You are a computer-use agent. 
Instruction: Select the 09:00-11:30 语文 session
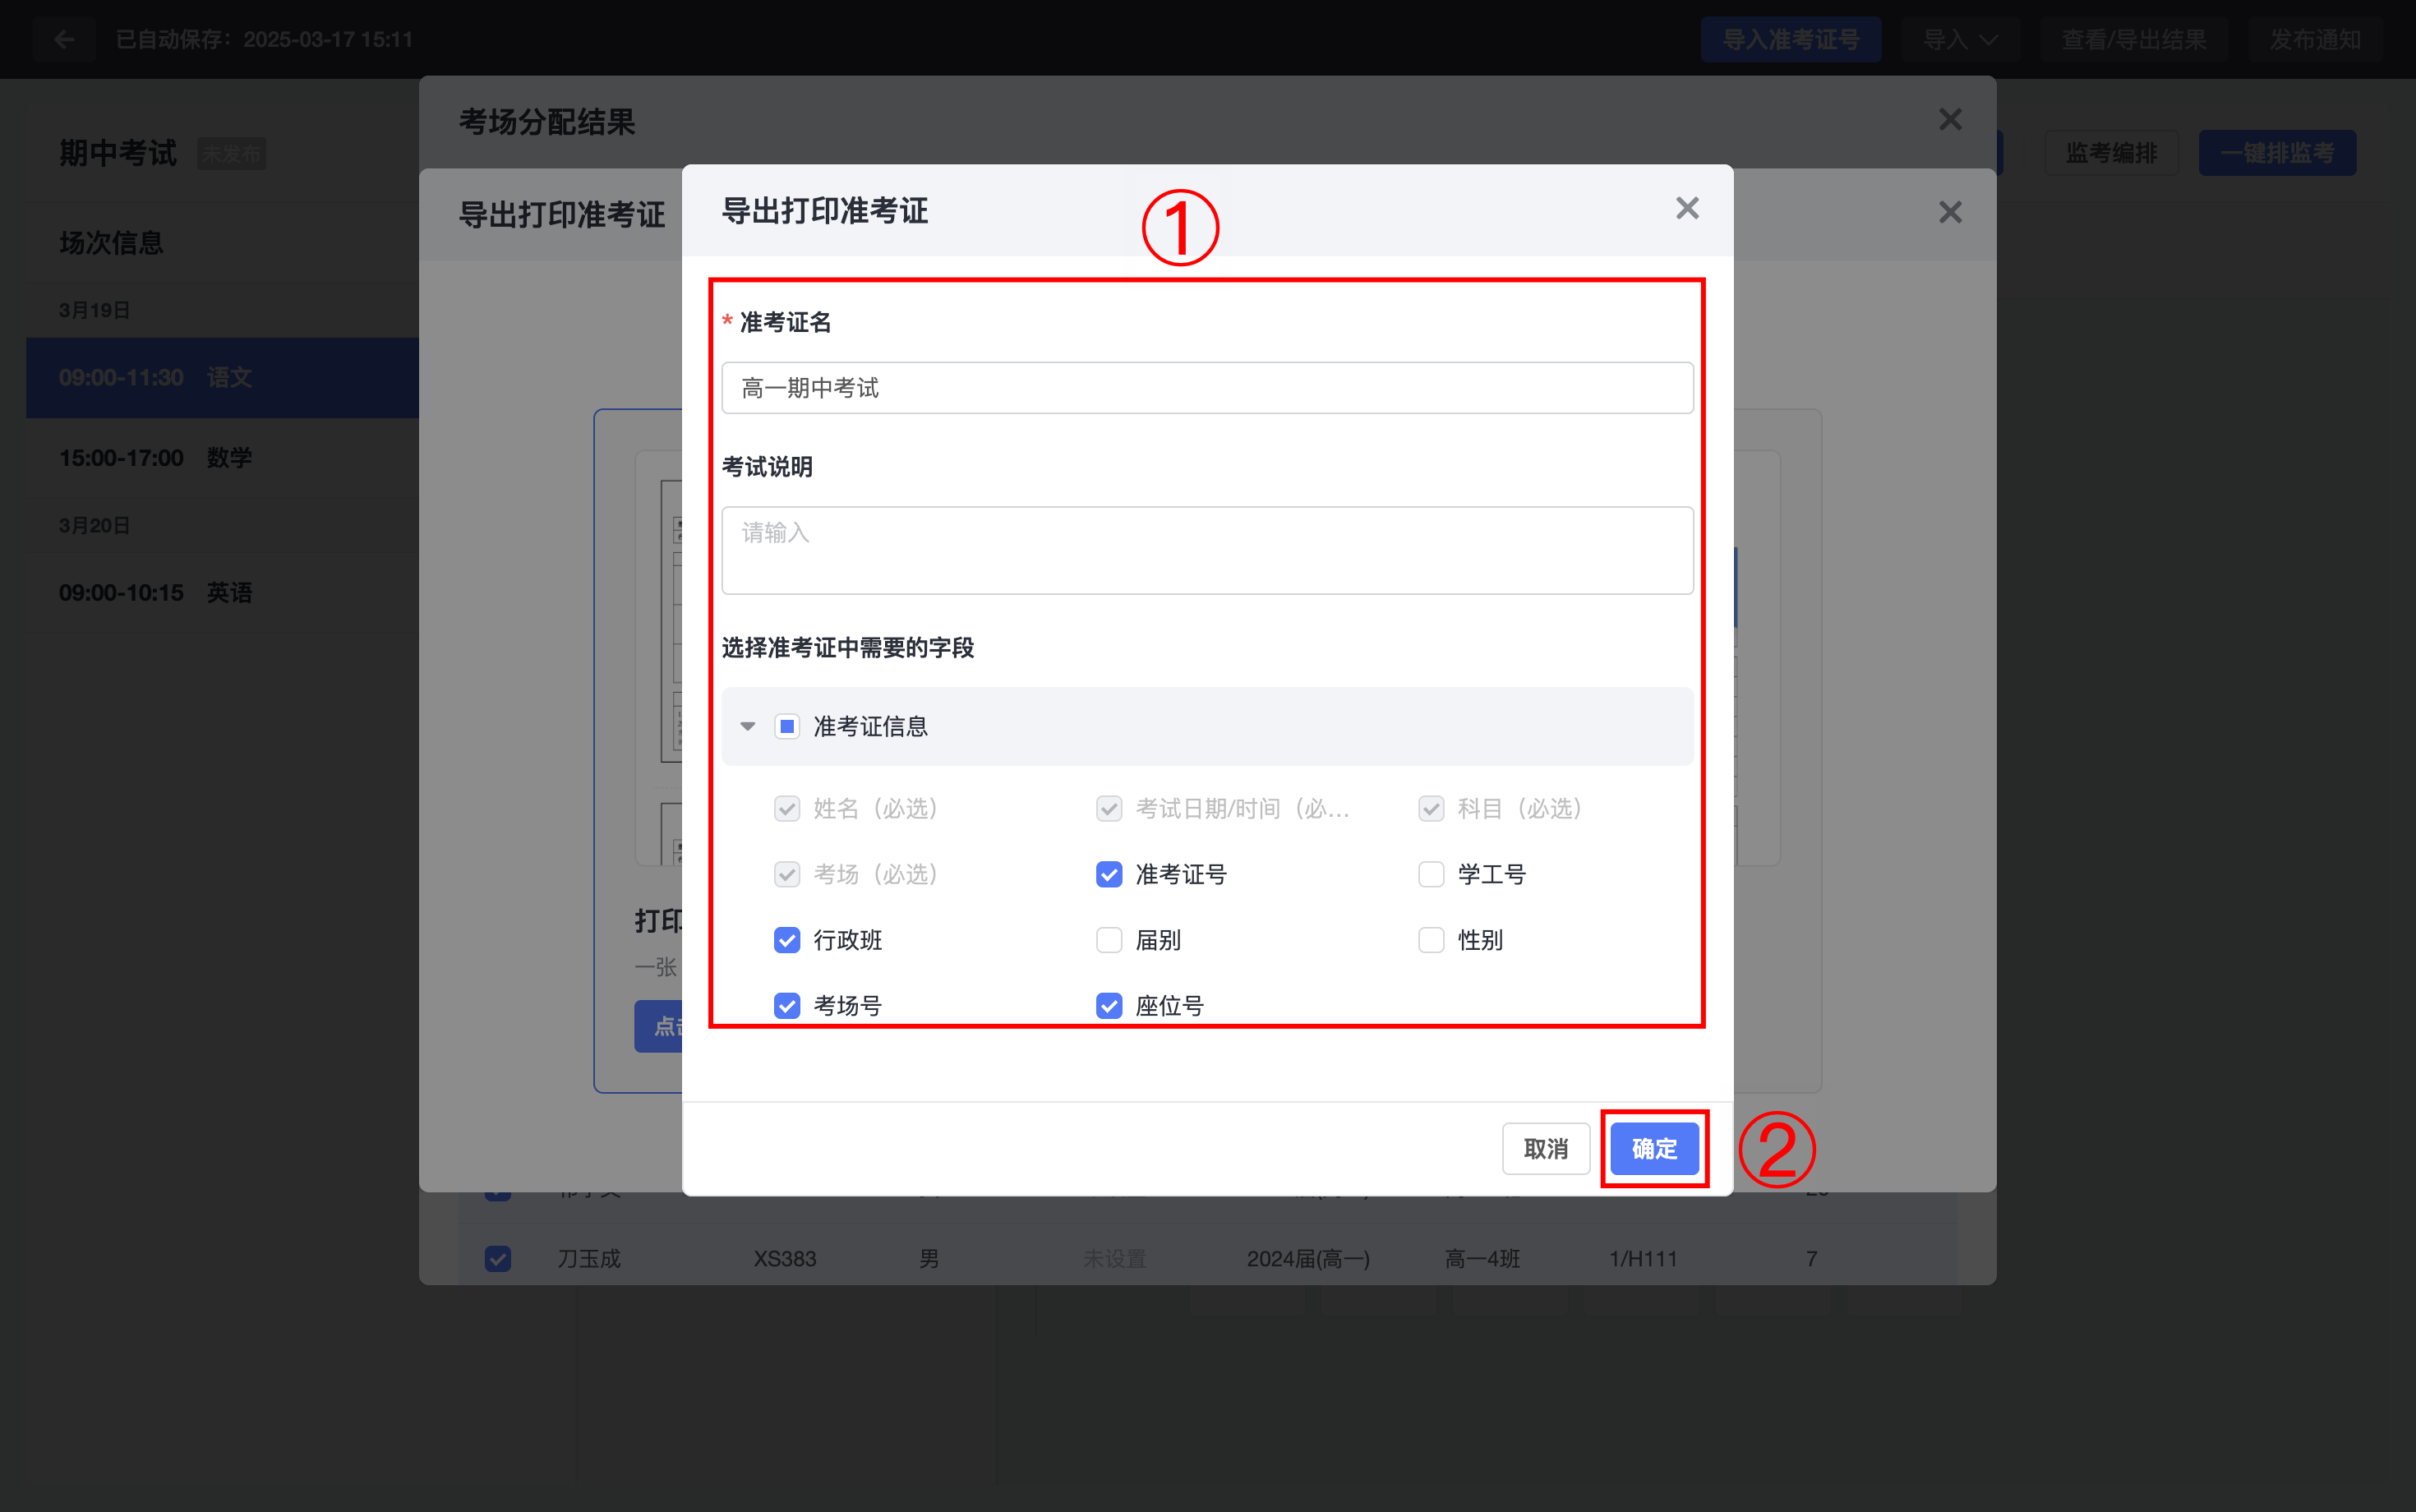pyautogui.click(x=222, y=378)
